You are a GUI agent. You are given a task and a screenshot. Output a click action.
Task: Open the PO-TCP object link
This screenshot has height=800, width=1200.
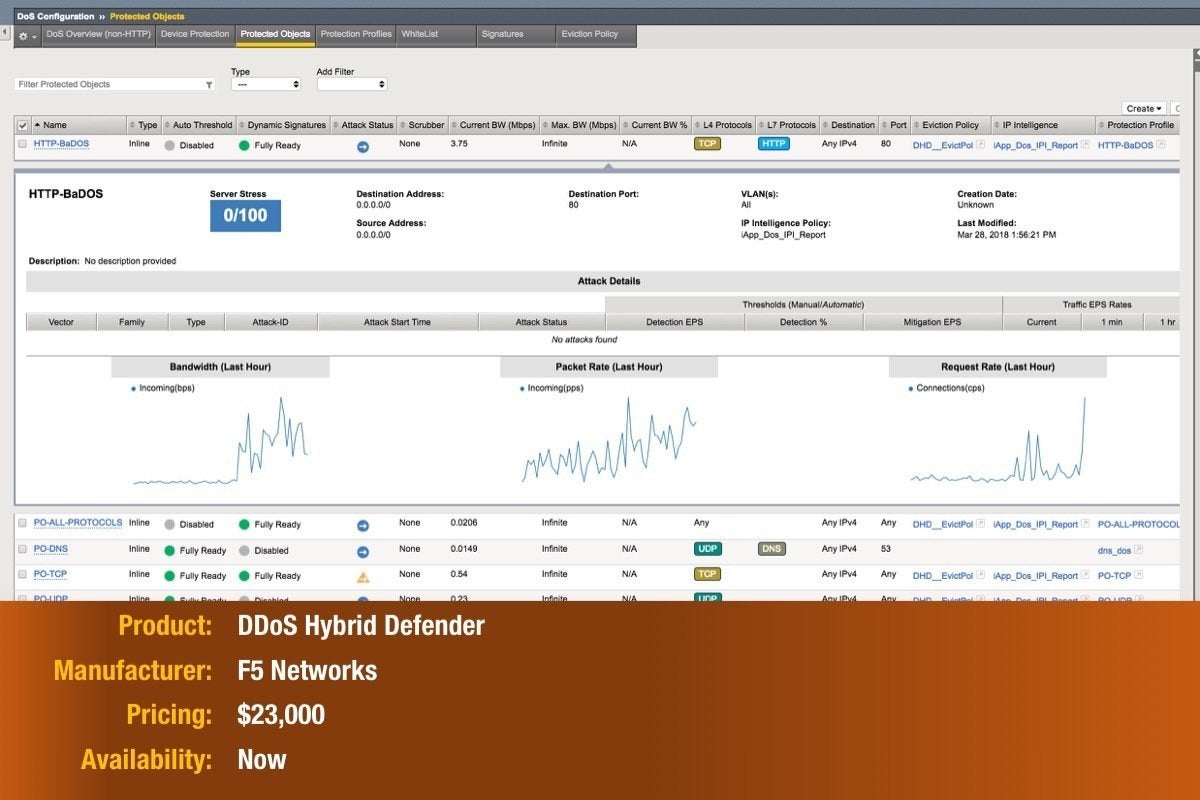(x=50, y=575)
